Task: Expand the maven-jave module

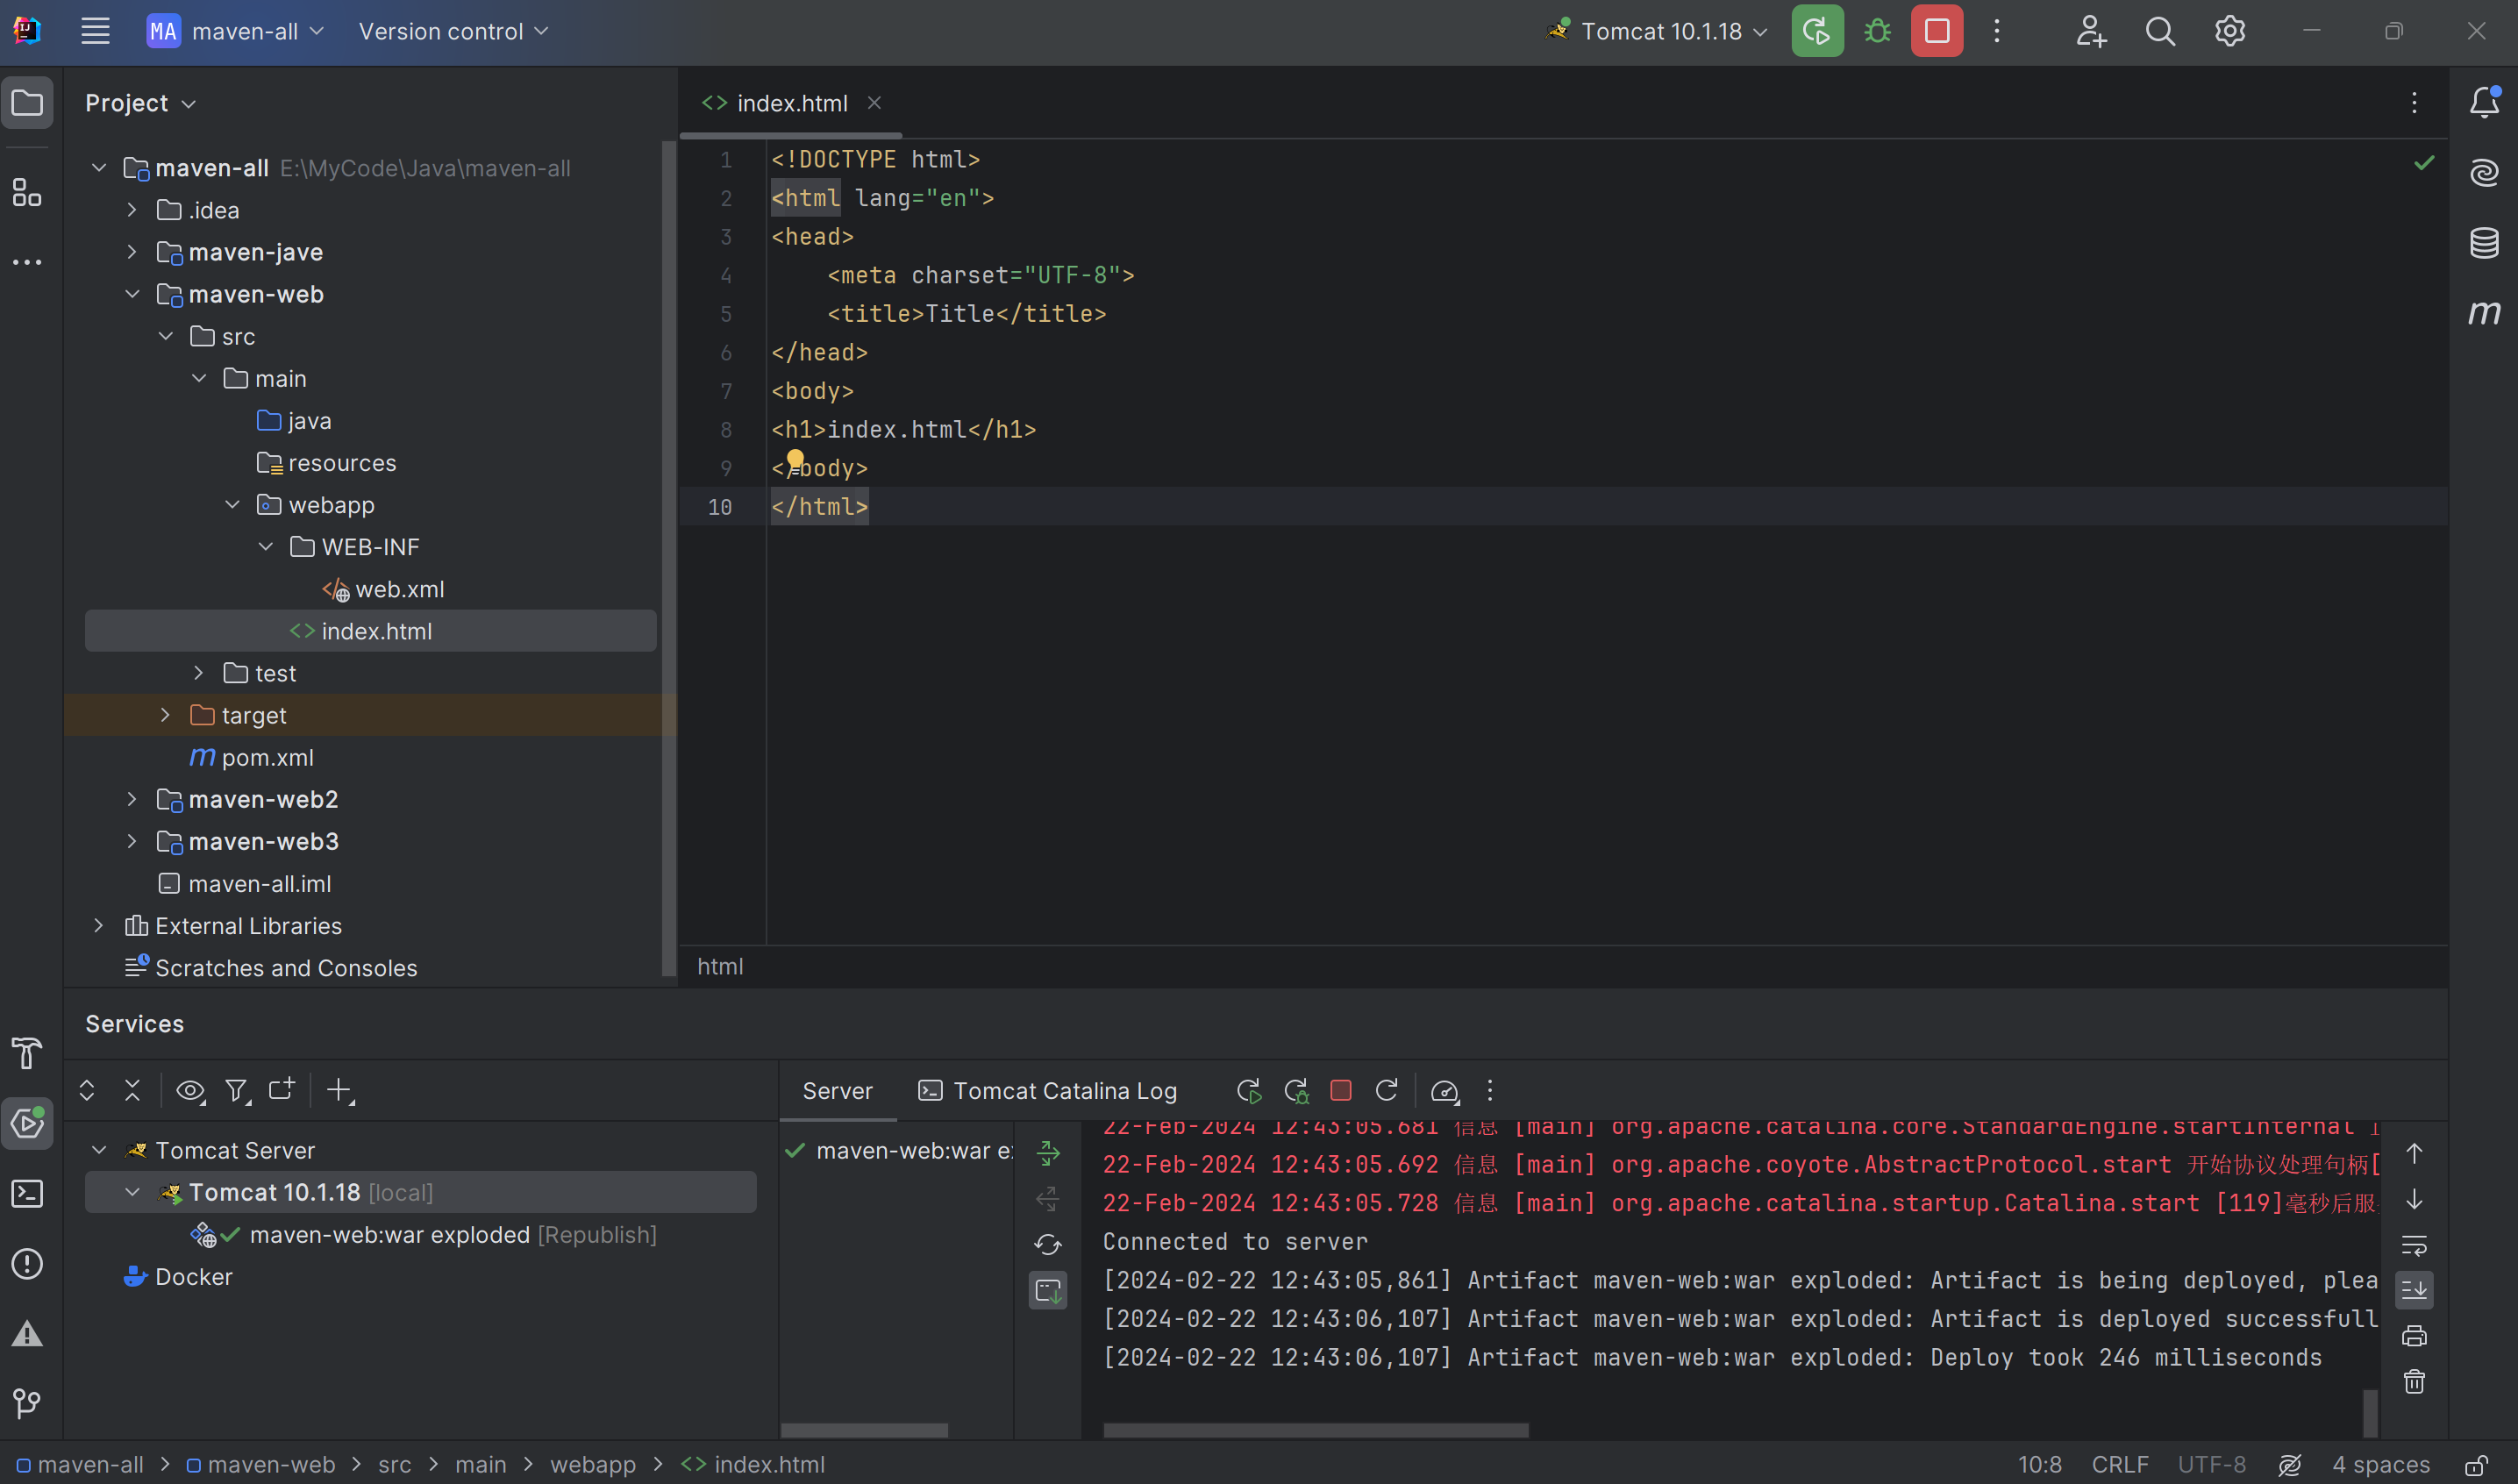Action: tap(132, 252)
